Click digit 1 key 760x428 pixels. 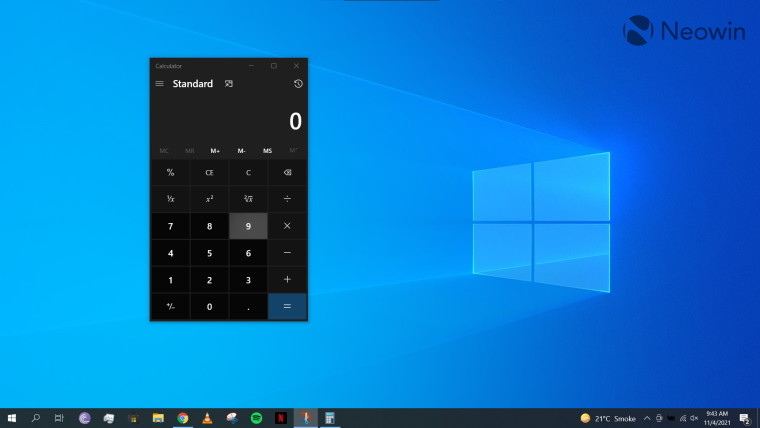click(171, 280)
